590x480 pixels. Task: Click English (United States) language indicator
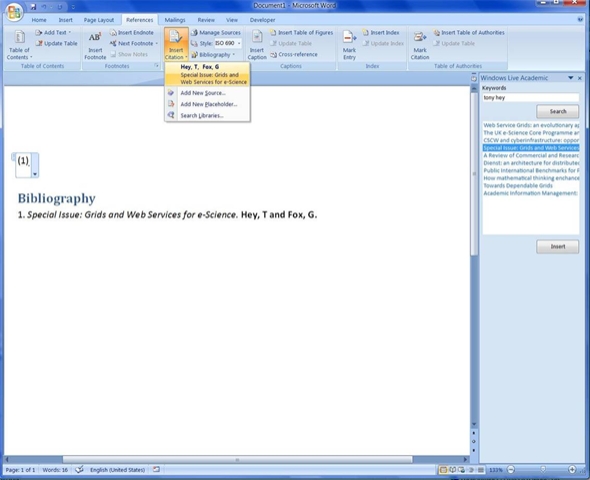pos(117,470)
